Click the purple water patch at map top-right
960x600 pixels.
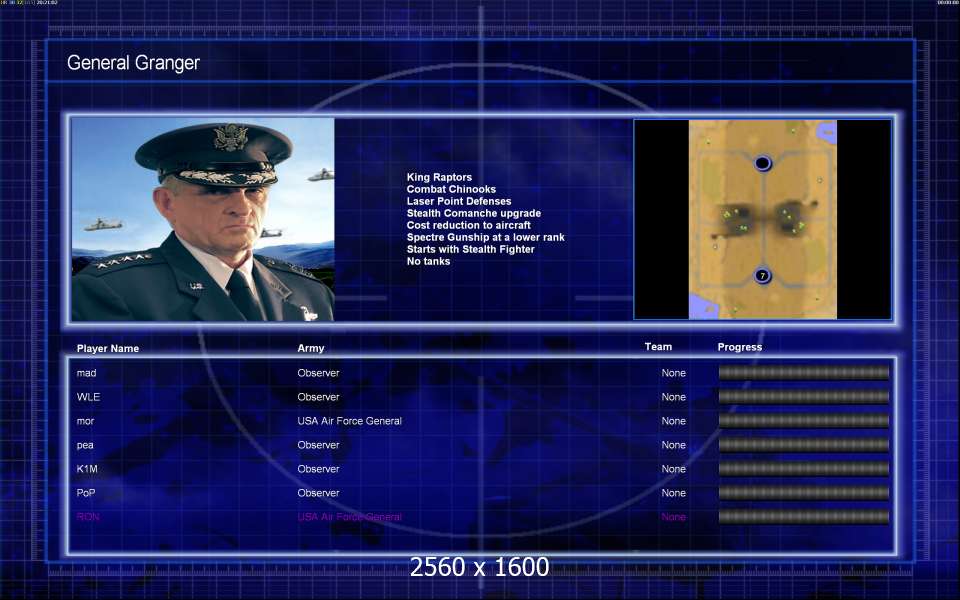(826, 132)
